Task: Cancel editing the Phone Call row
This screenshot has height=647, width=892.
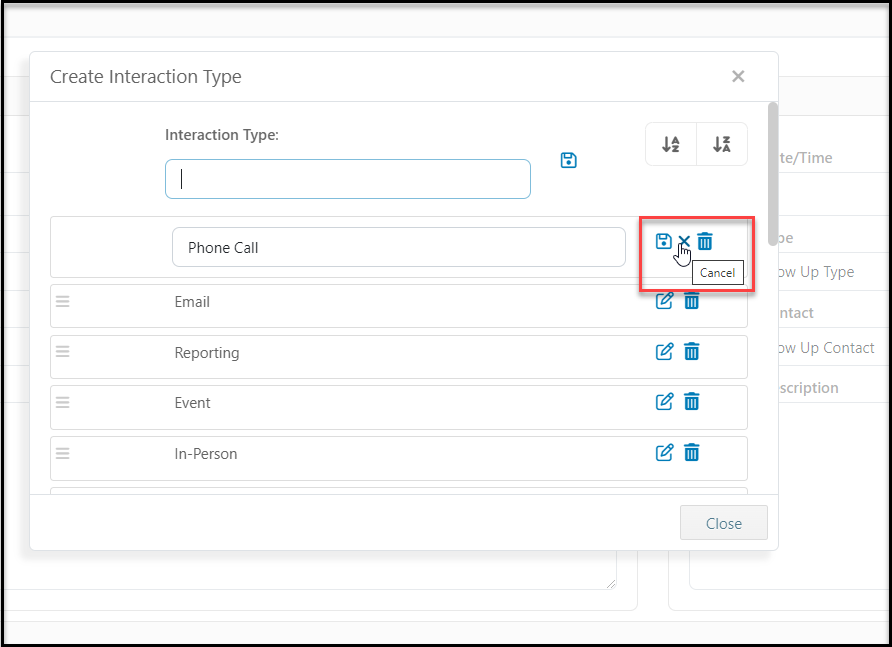Action: [684, 241]
